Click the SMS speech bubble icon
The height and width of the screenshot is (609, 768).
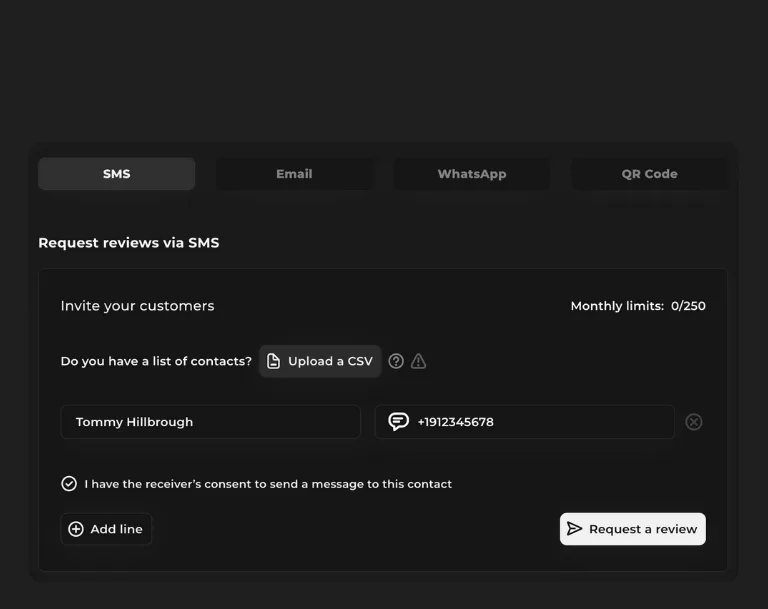(398, 421)
